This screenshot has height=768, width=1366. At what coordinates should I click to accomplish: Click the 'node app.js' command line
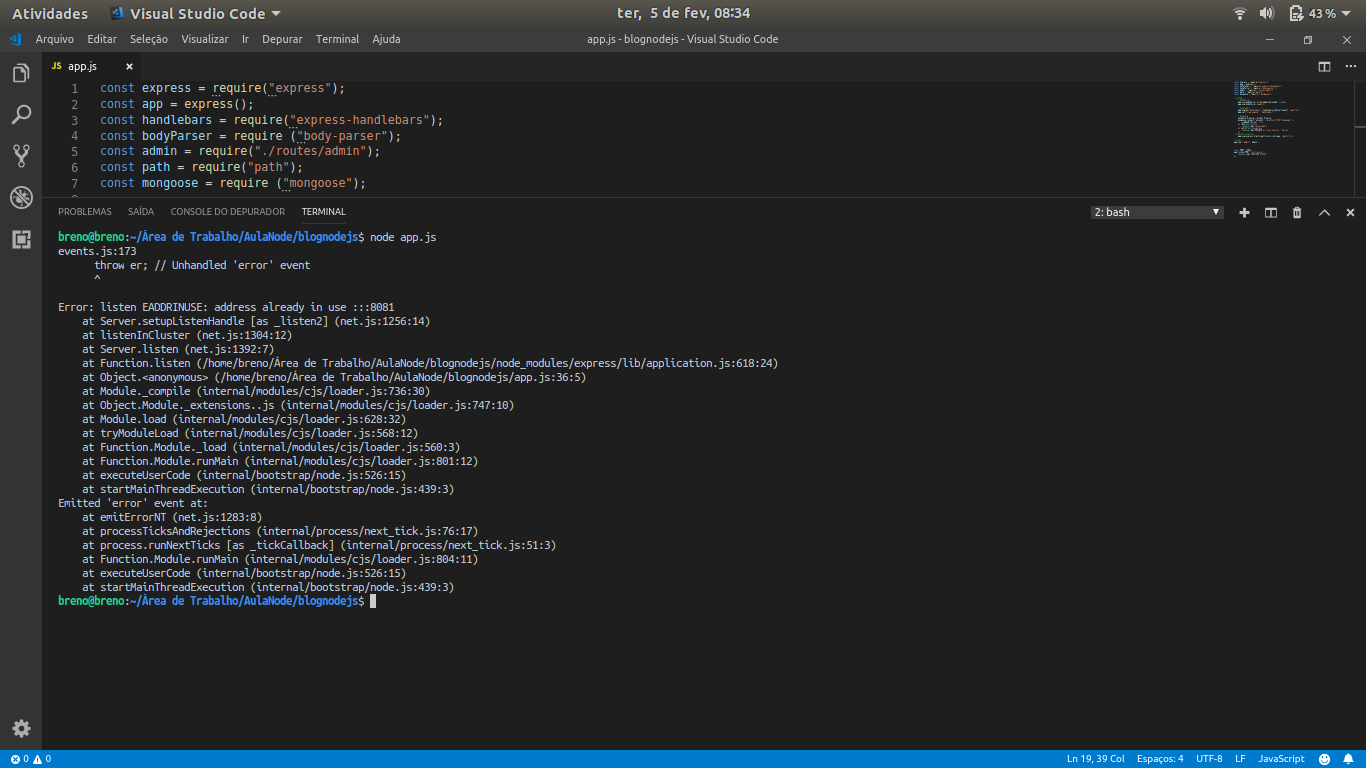pyautogui.click(x=403, y=237)
